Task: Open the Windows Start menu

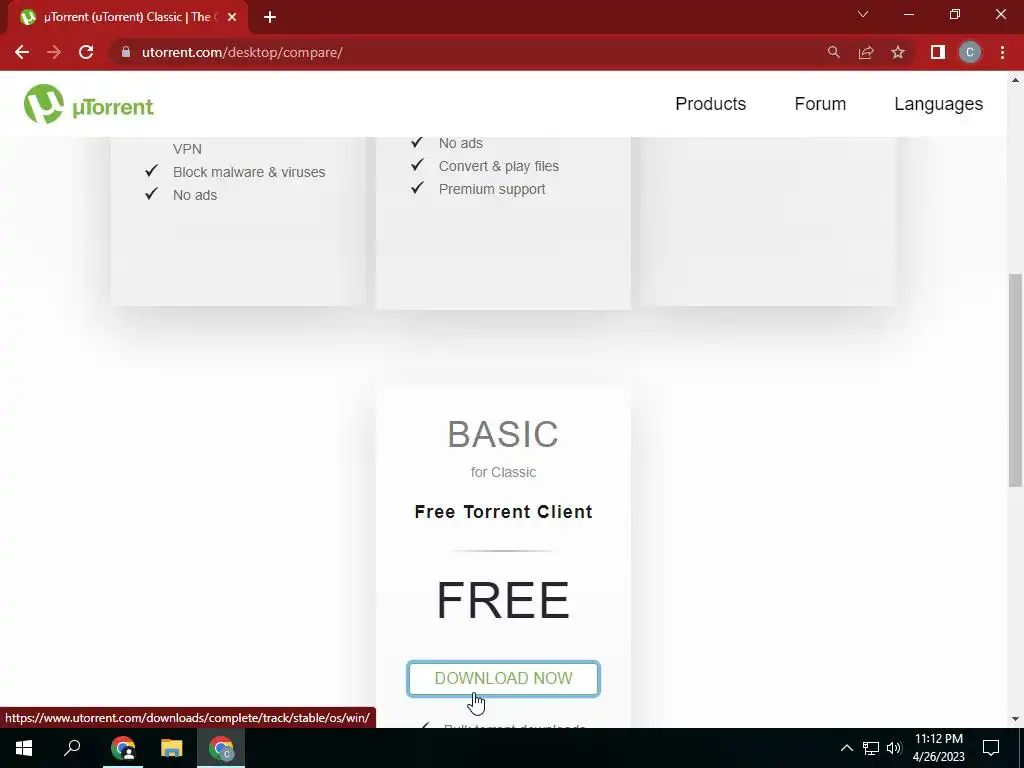Action: 24,748
